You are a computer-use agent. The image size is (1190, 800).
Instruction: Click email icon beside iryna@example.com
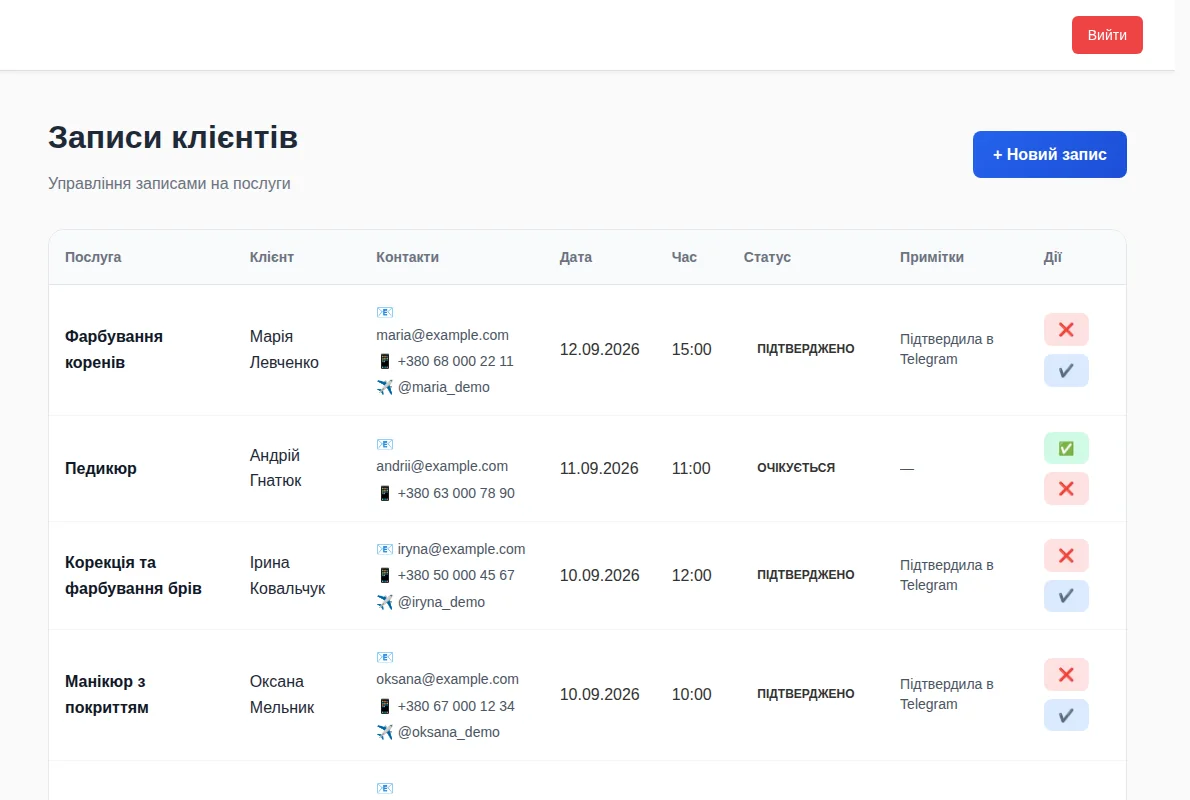pyautogui.click(x=385, y=549)
